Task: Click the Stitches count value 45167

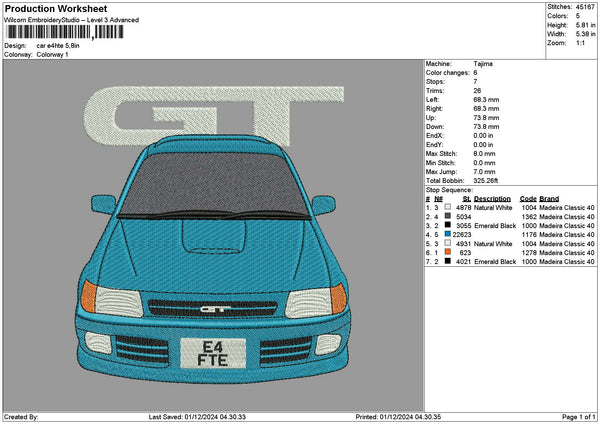Action: (583, 7)
